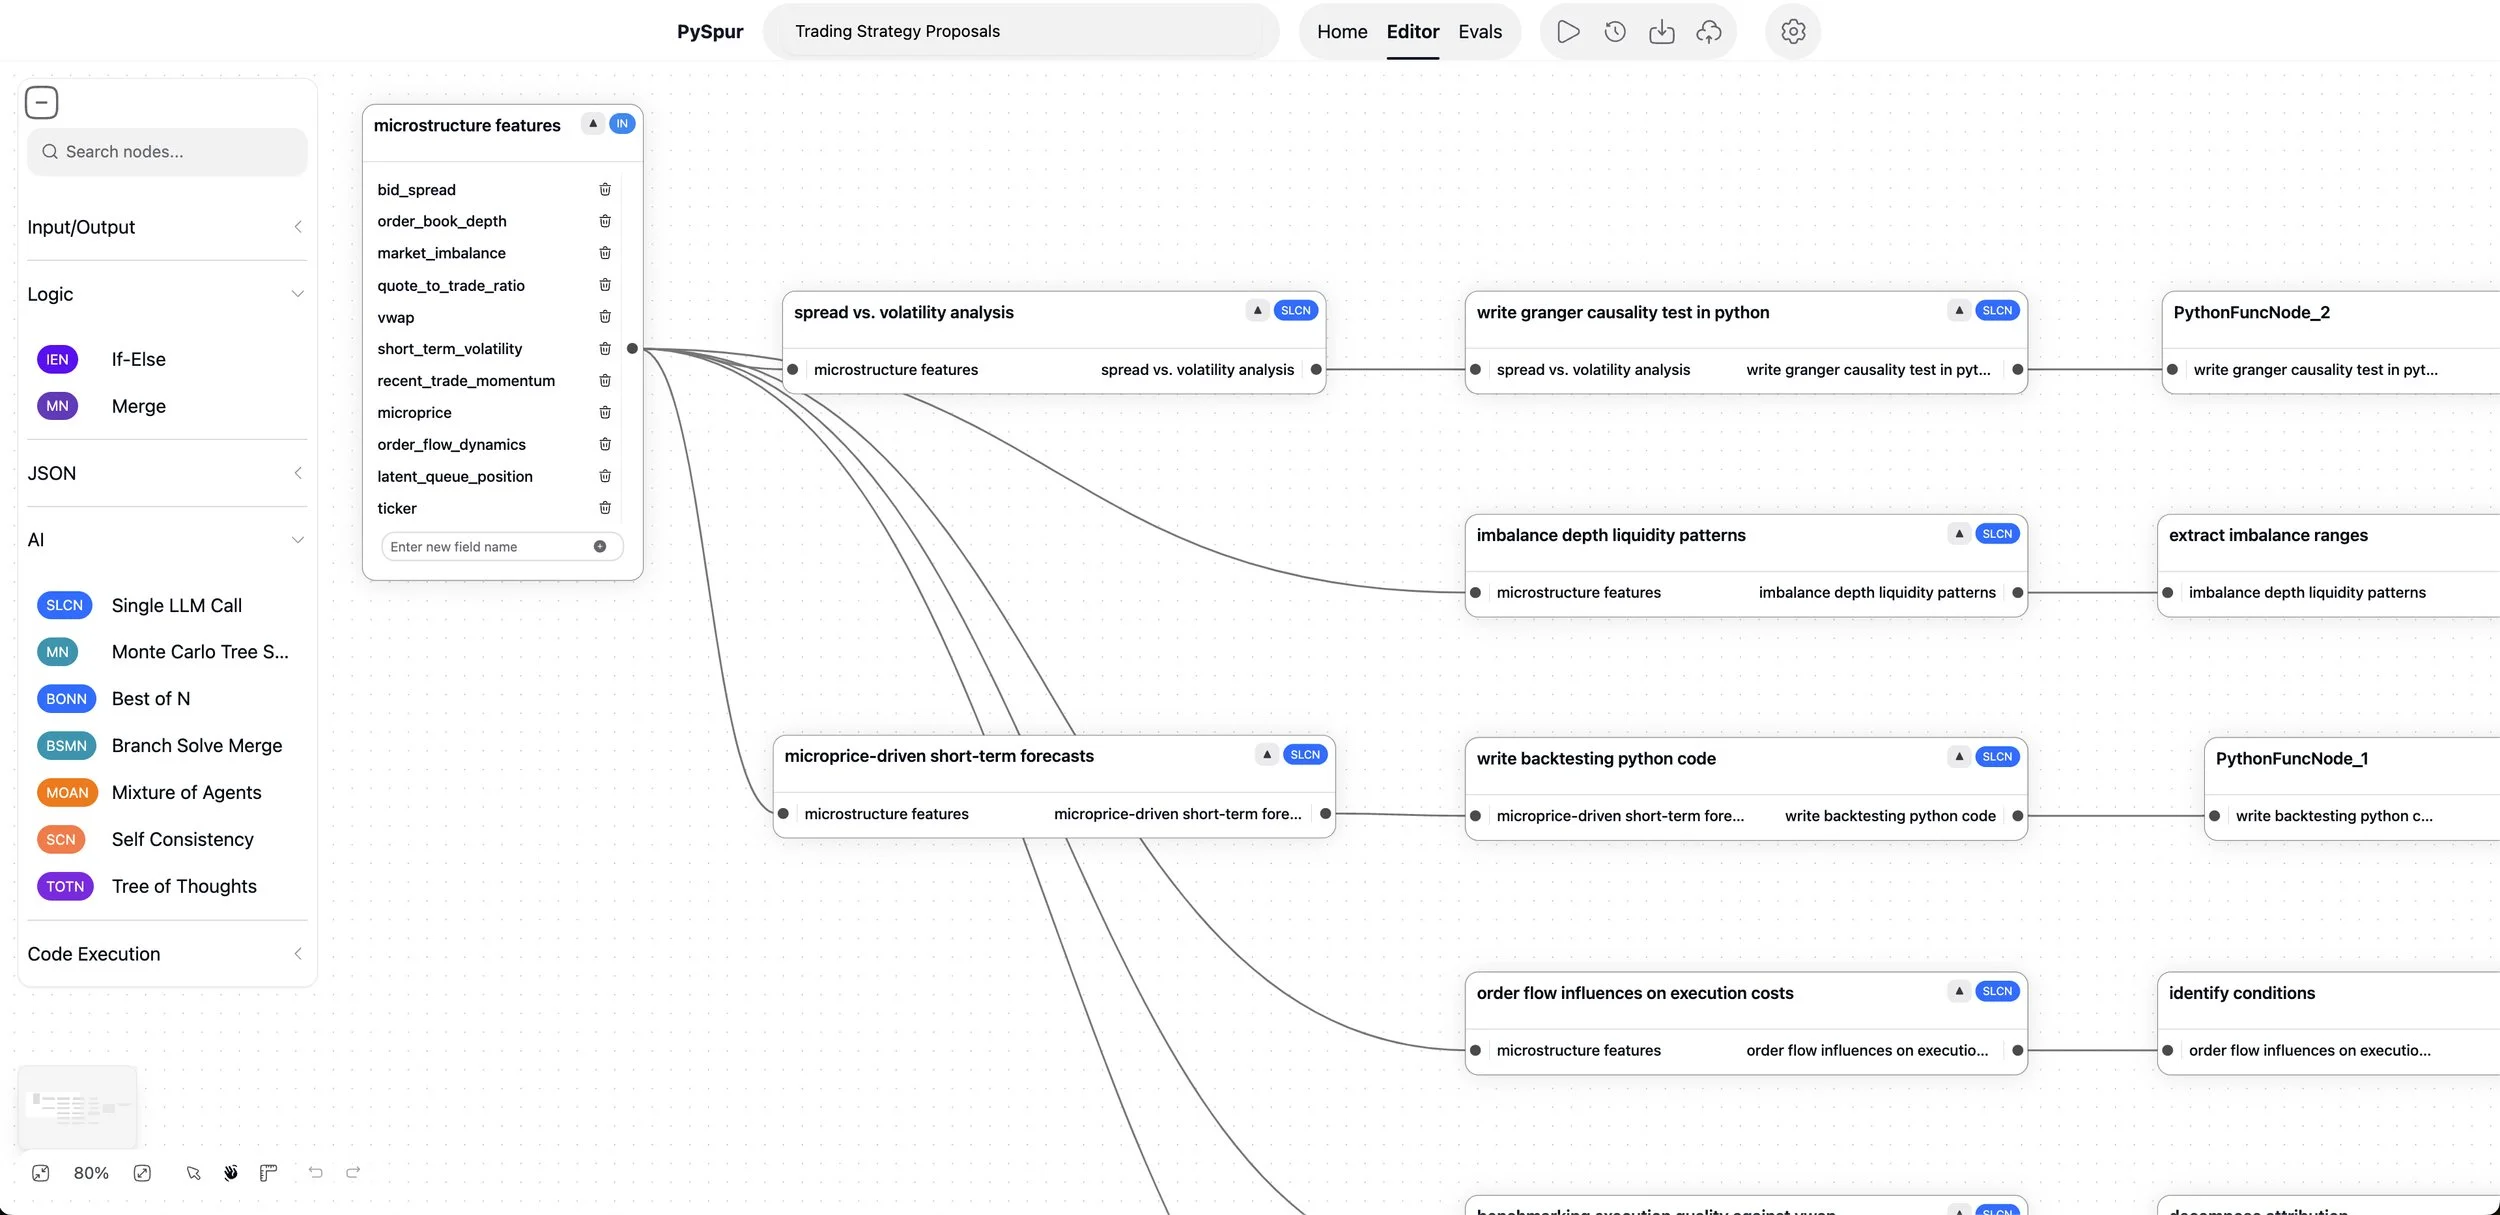Click the download workflow icon
This screenshot has height=1215, width=2500.
tap(1661, 32)
